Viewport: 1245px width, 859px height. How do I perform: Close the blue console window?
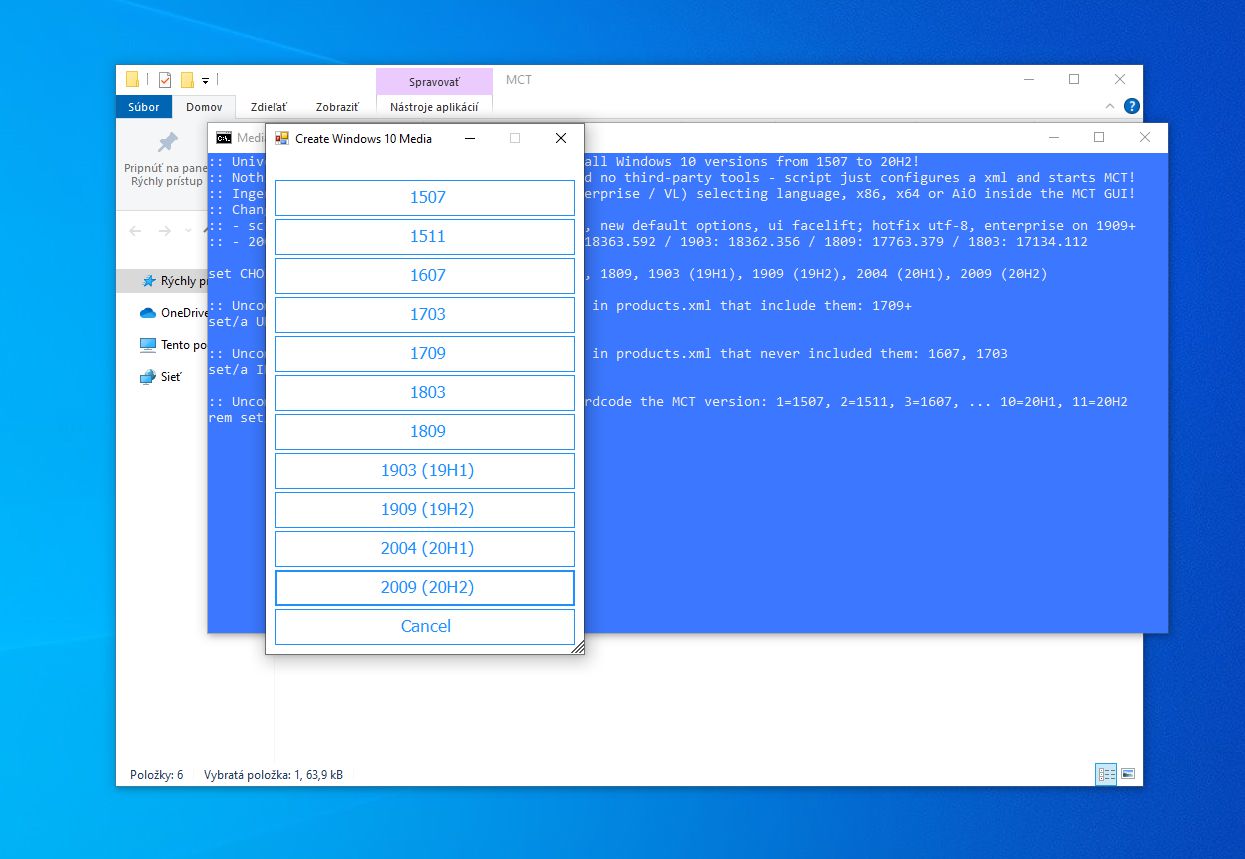click(x=1145, y=137)
